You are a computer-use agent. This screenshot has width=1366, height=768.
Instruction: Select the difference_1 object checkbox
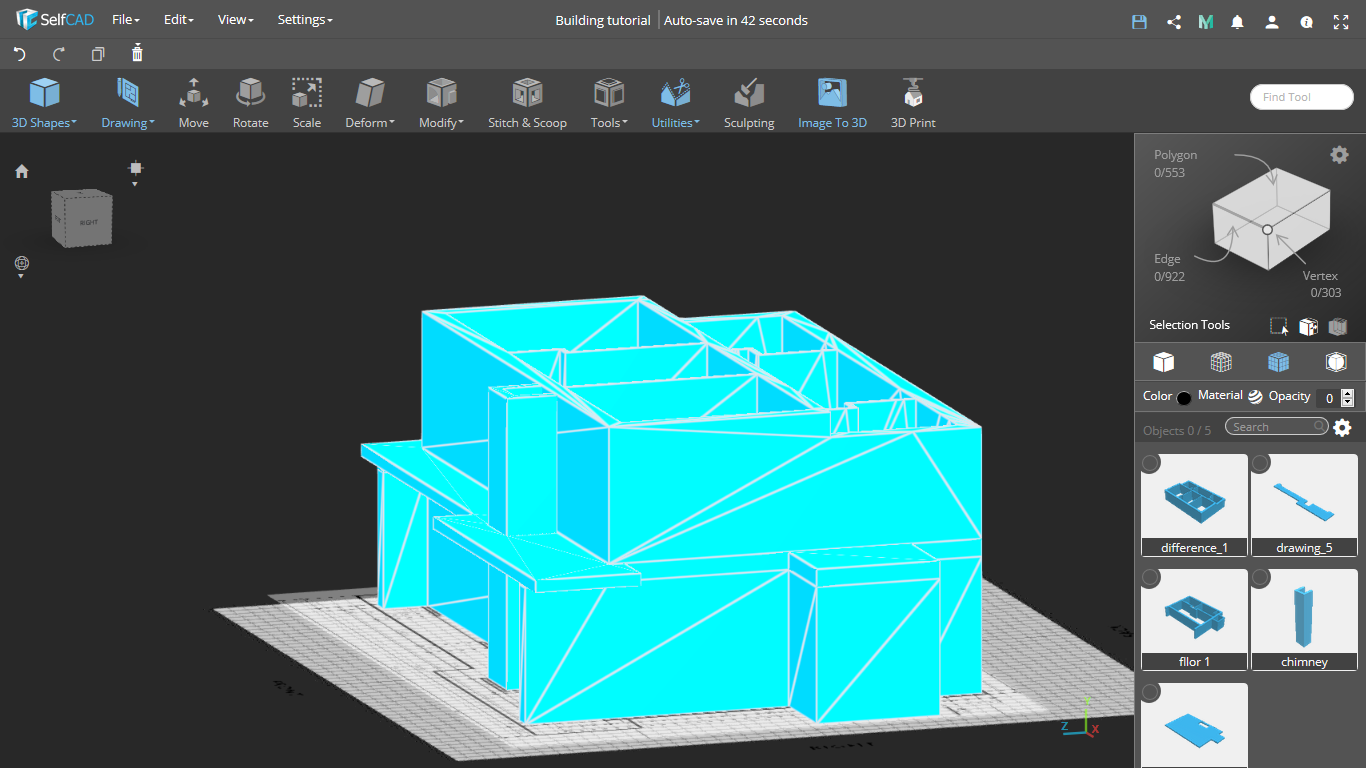tap(1151, 463)
